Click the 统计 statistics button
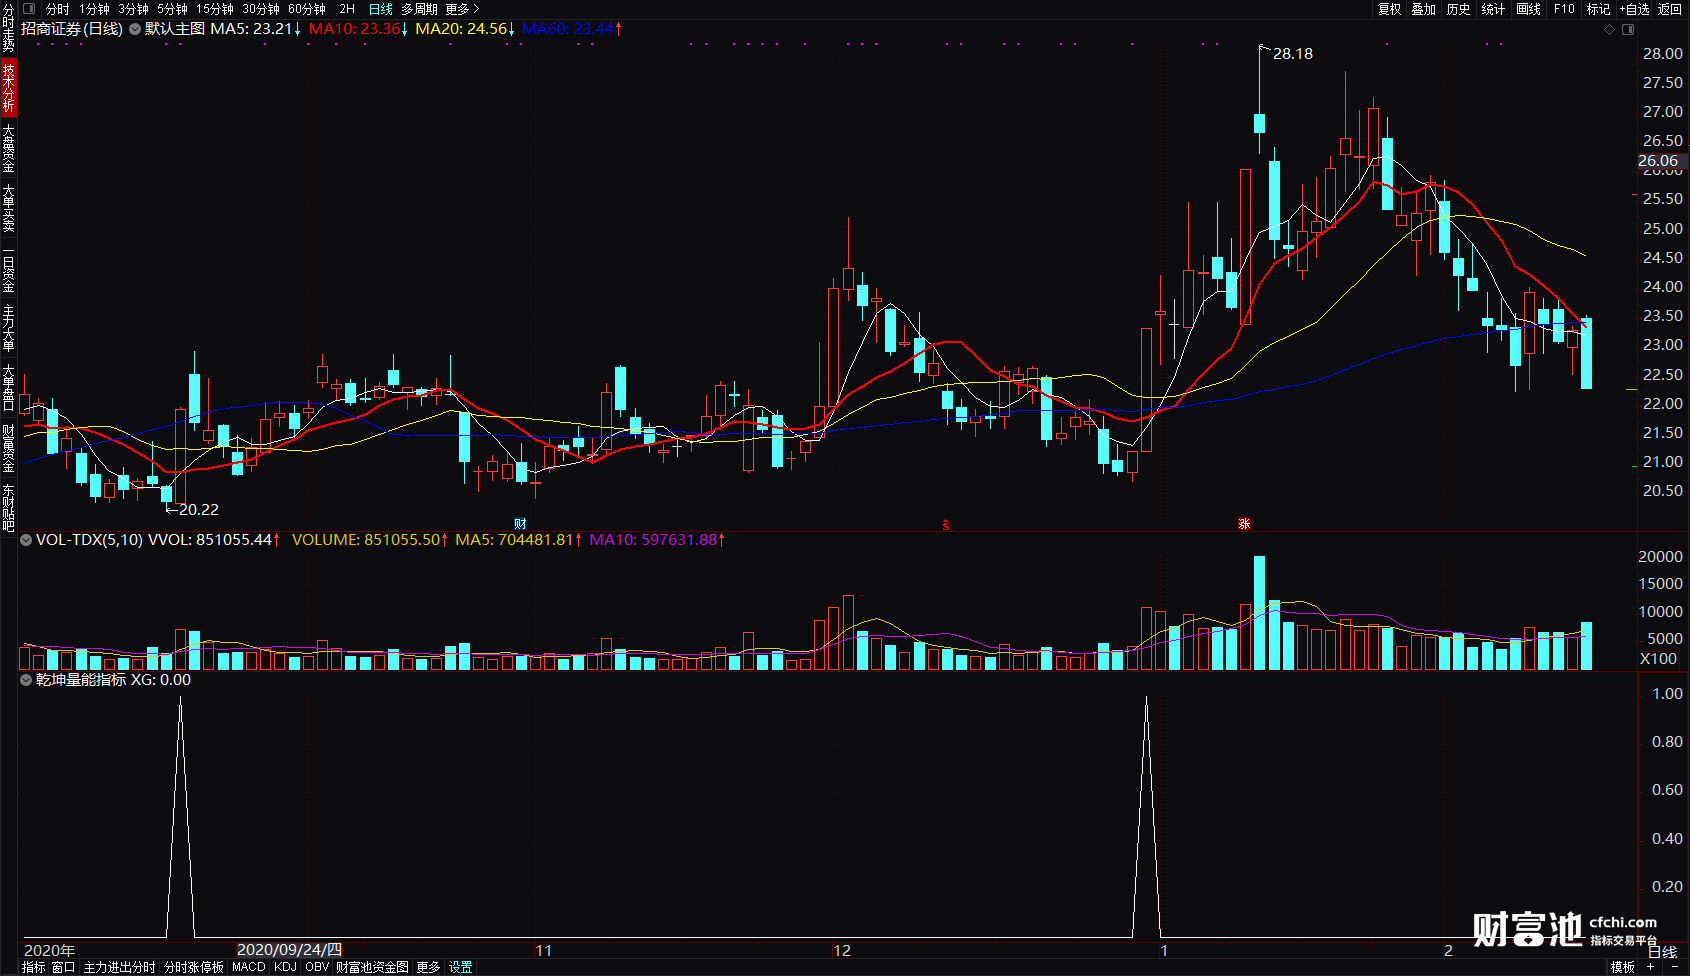The height and width of the screenshot is (976, 1690). (1493, 9)
